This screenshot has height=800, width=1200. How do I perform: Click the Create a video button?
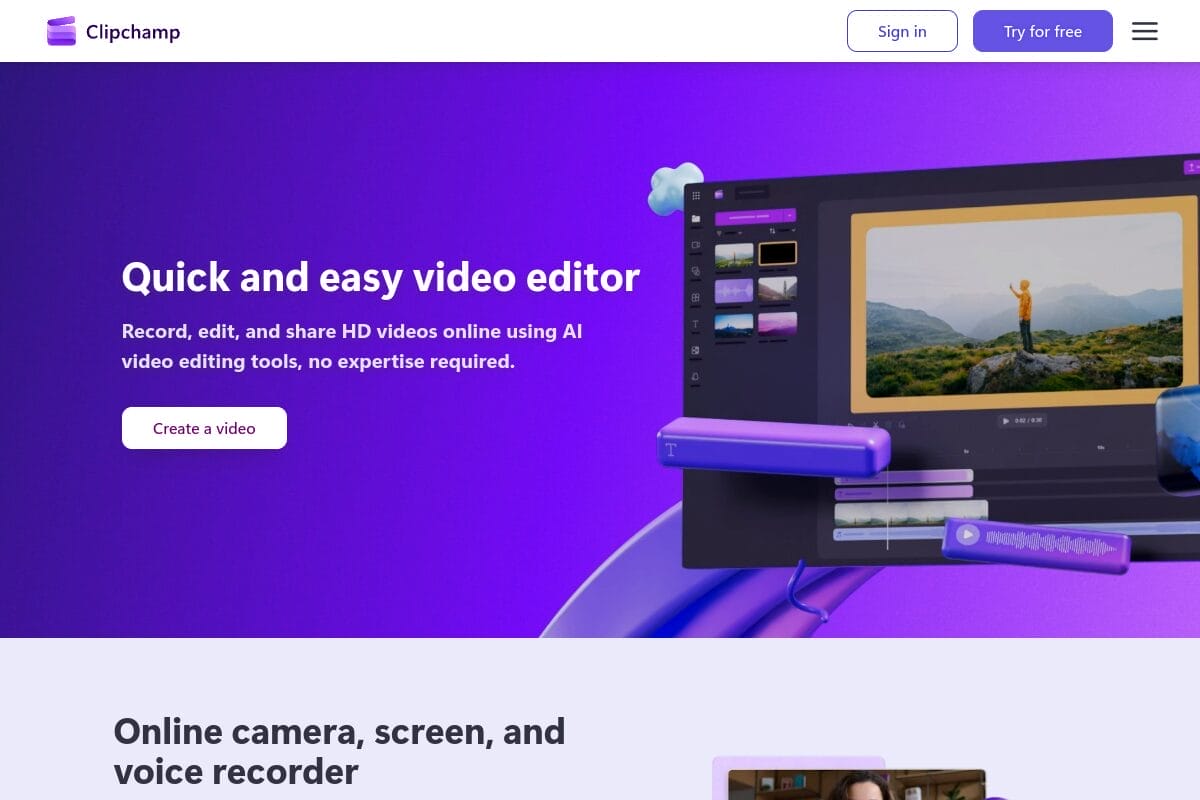(204, 428)
